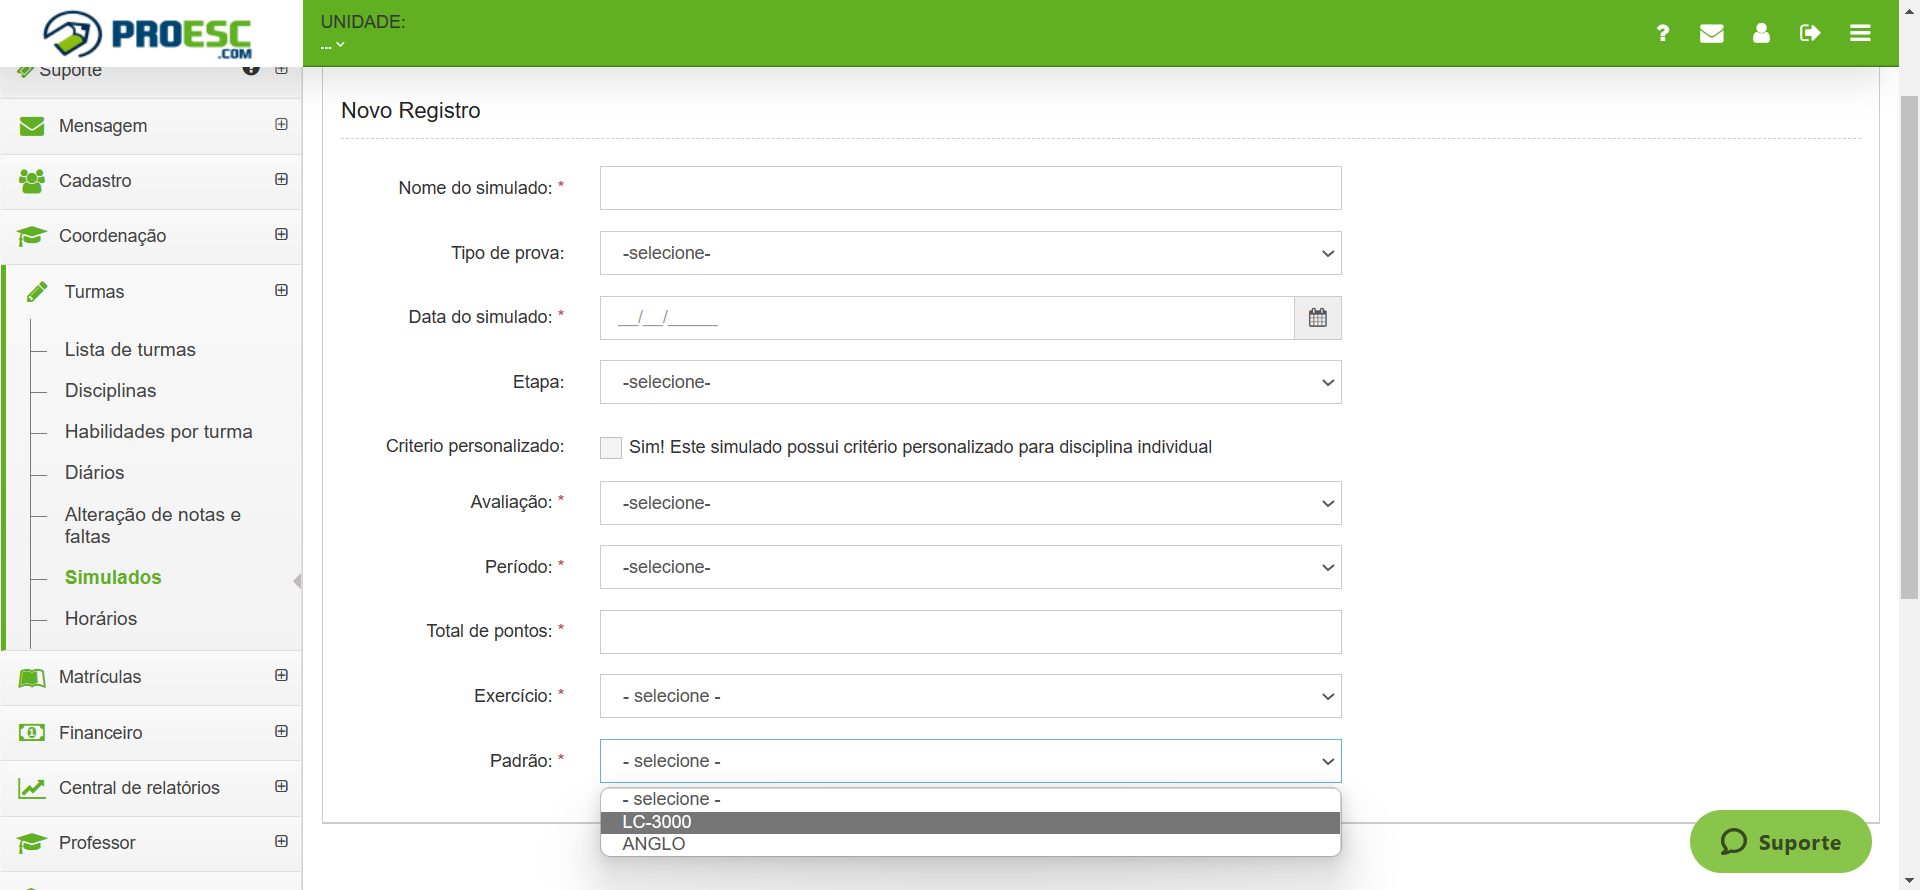The width and height of the screenshot is (1920, 890).
Task: Open the calendar date picker icon
Action: coord(1317,318)
